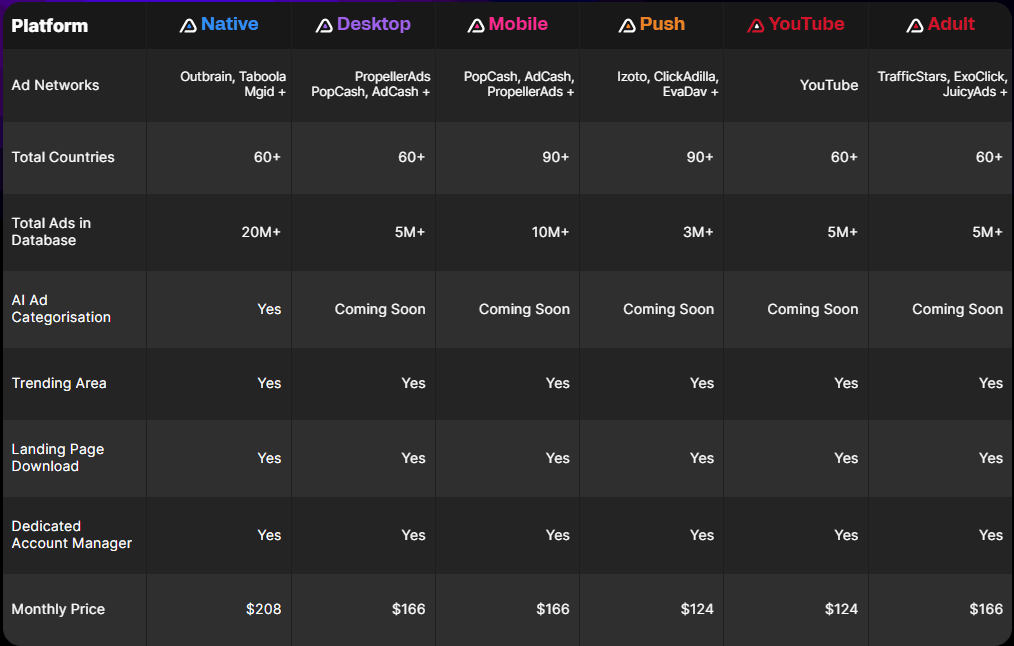
Task: Select the Trending Area row label
Action: tap(59, 383)
